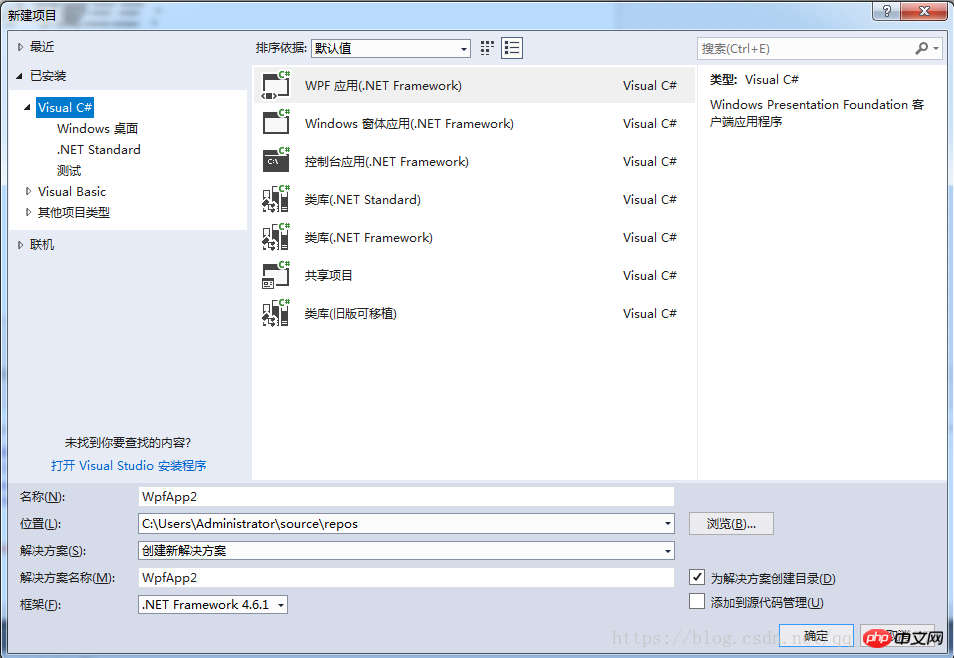Enable 添加到源代码管理 checkbox

click(697, 601)
